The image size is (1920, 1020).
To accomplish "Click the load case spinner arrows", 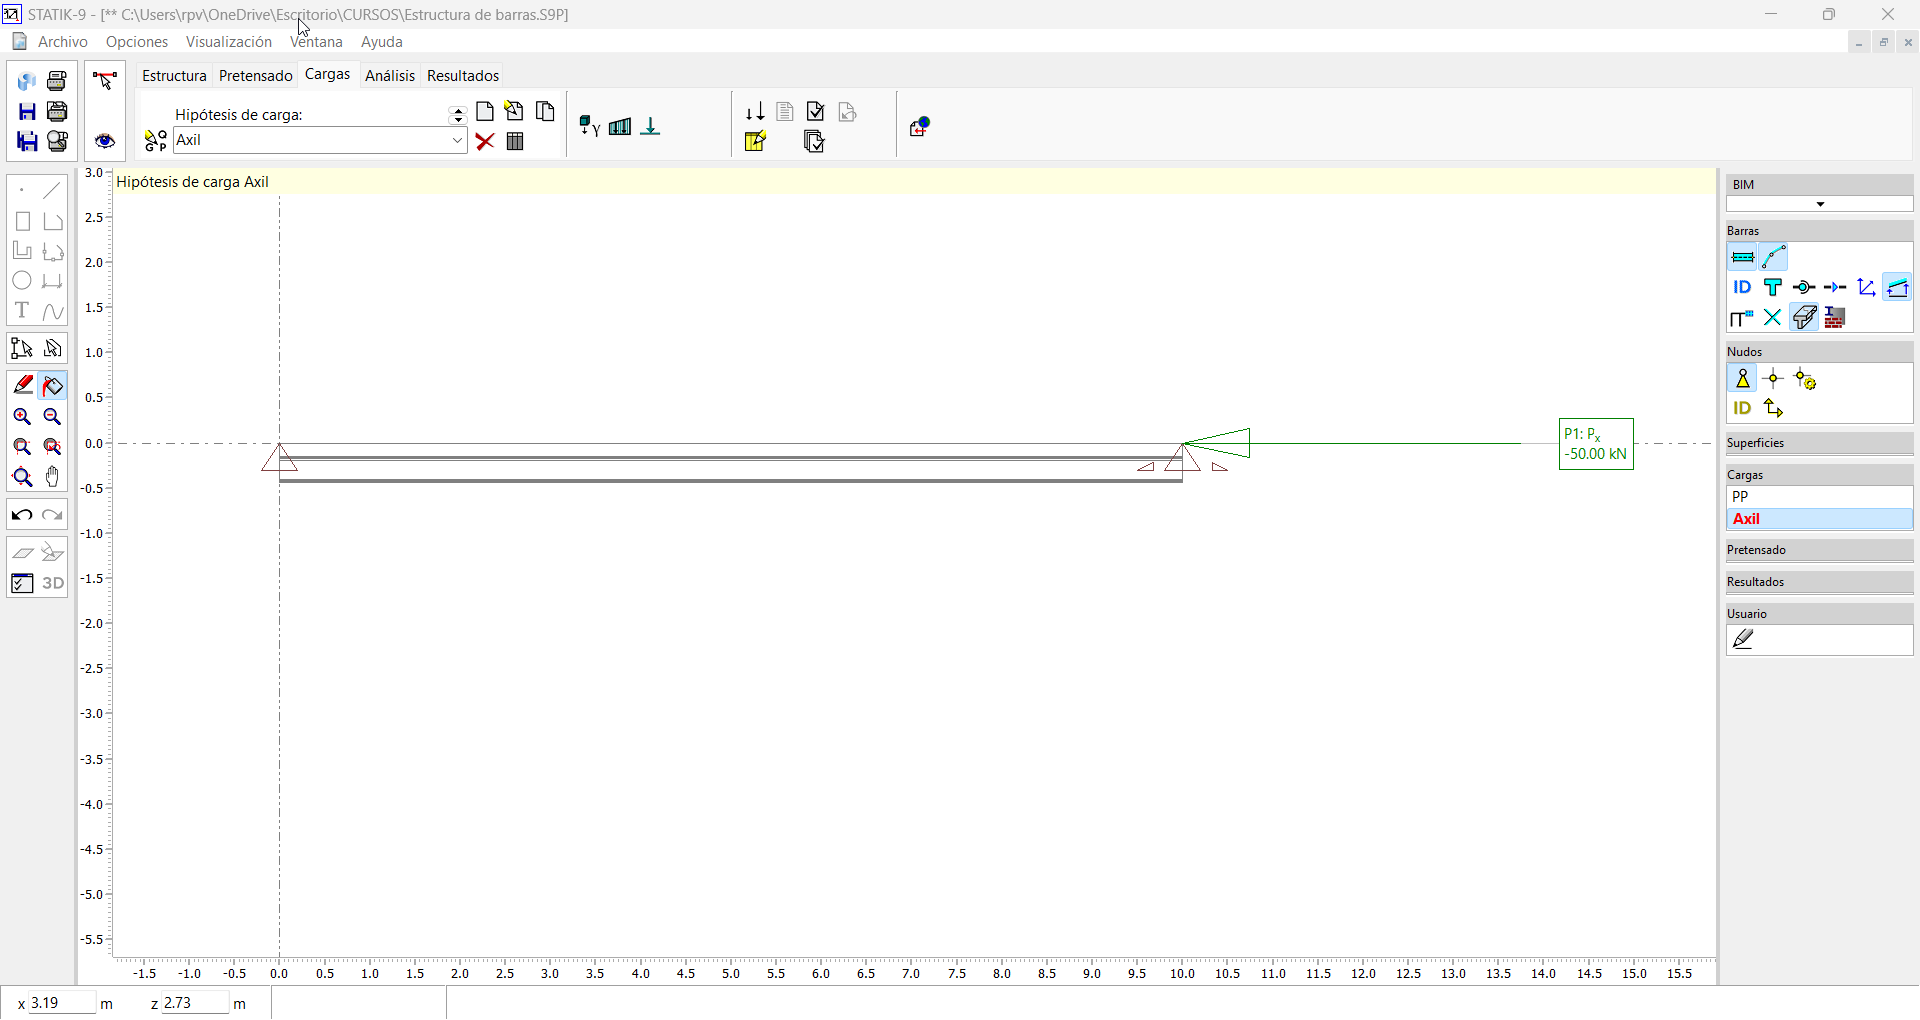I will 458,115.
